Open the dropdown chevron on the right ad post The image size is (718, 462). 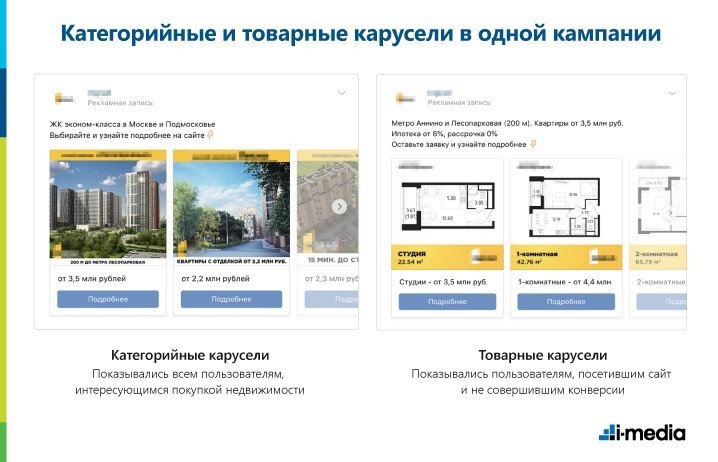[672, 93]
